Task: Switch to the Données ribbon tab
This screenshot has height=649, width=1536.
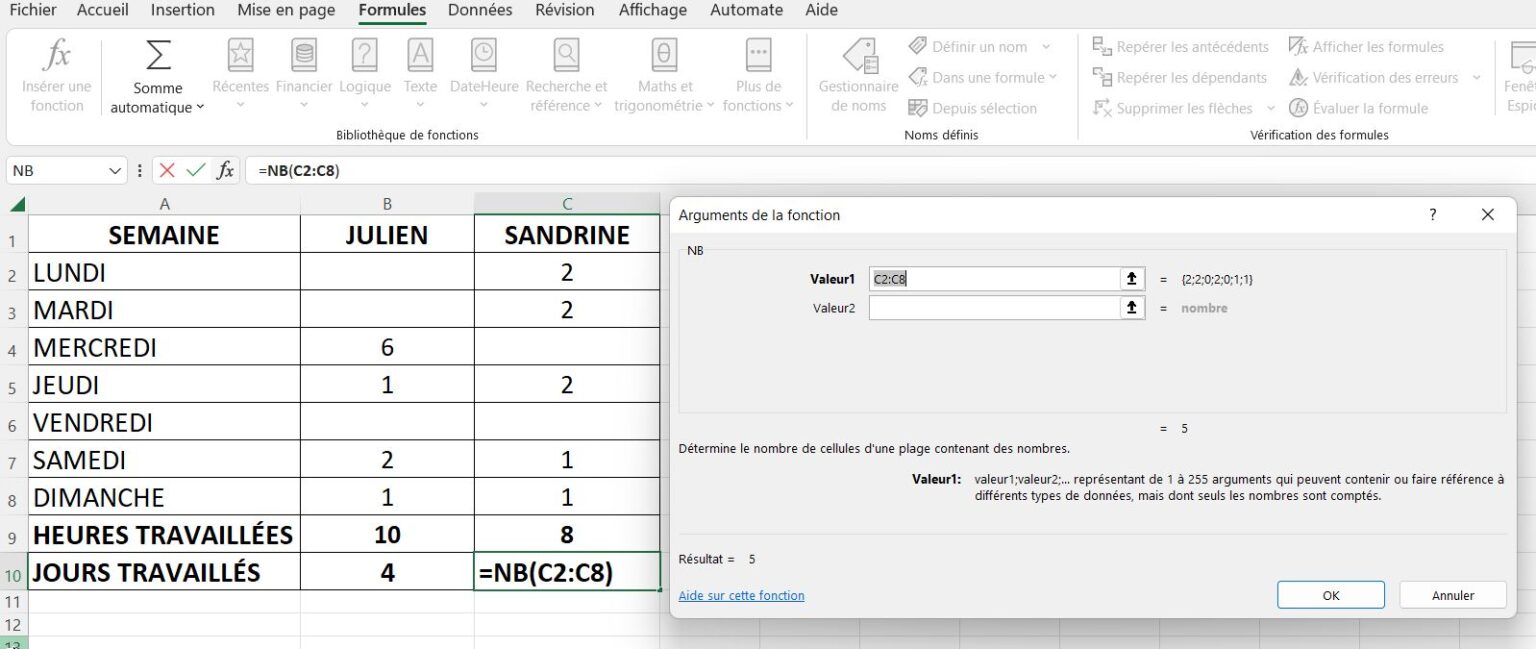Action: (479, 10)
